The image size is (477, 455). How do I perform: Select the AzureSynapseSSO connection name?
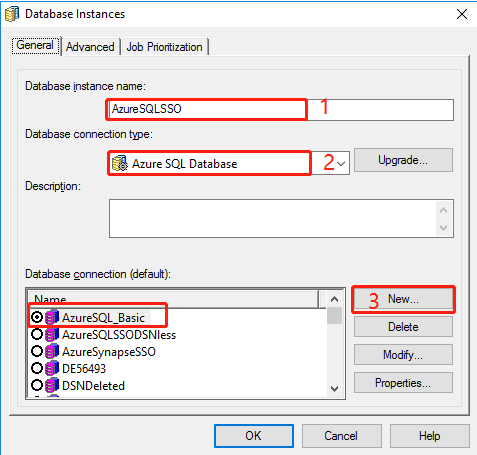coord(109,352)
